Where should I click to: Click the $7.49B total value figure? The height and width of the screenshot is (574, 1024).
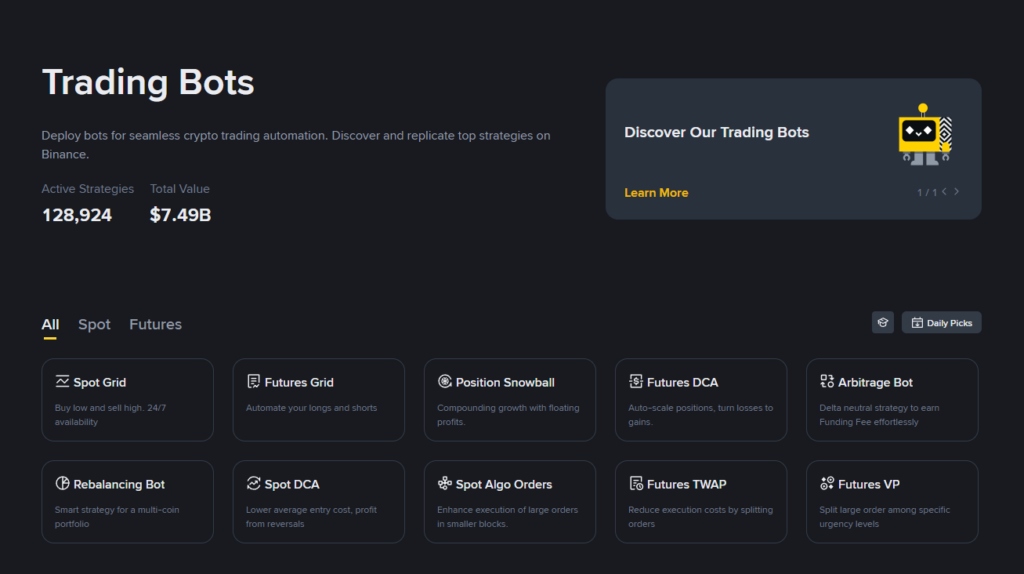pyautogui.click(x=180, y=215)
